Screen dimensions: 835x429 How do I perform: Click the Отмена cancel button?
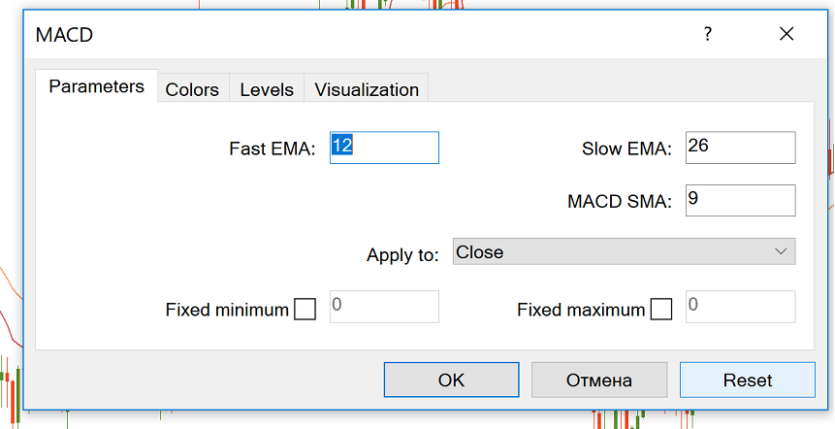pos(599,380)
